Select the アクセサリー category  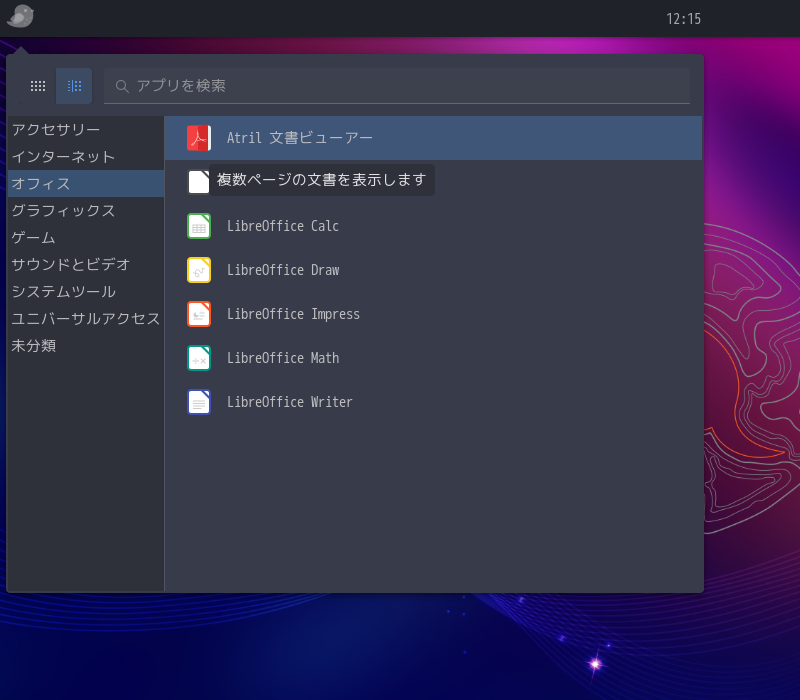pyautogui.click(x=86, y=130)
